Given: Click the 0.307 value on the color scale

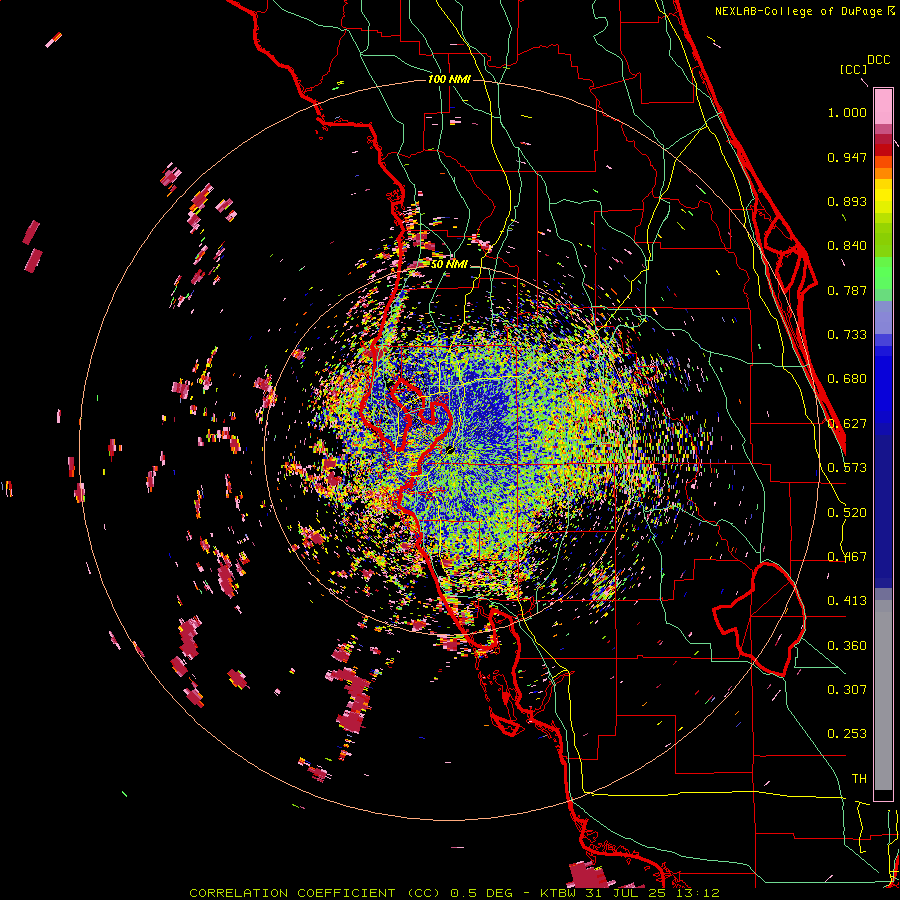Looking at the screenshot, I should (x=847, y=689).
